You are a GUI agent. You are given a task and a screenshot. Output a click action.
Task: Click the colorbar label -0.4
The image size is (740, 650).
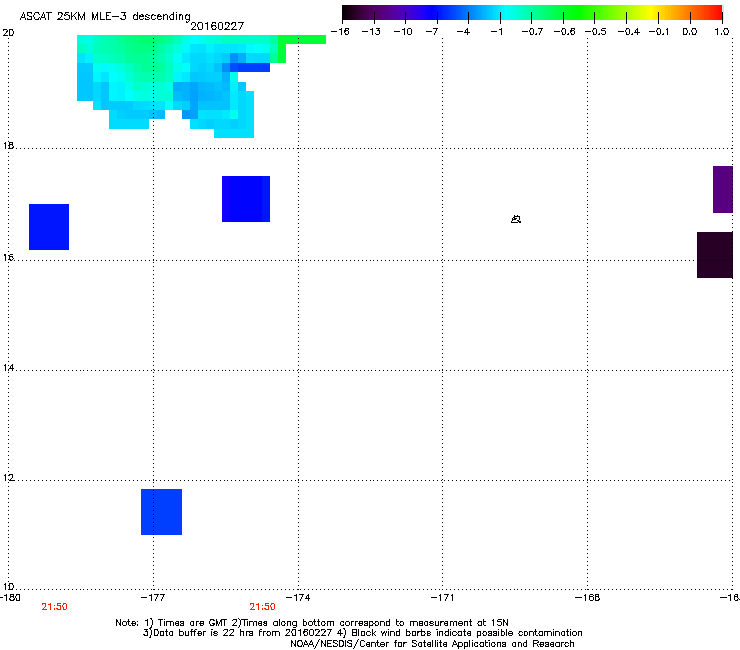(629, 32)
